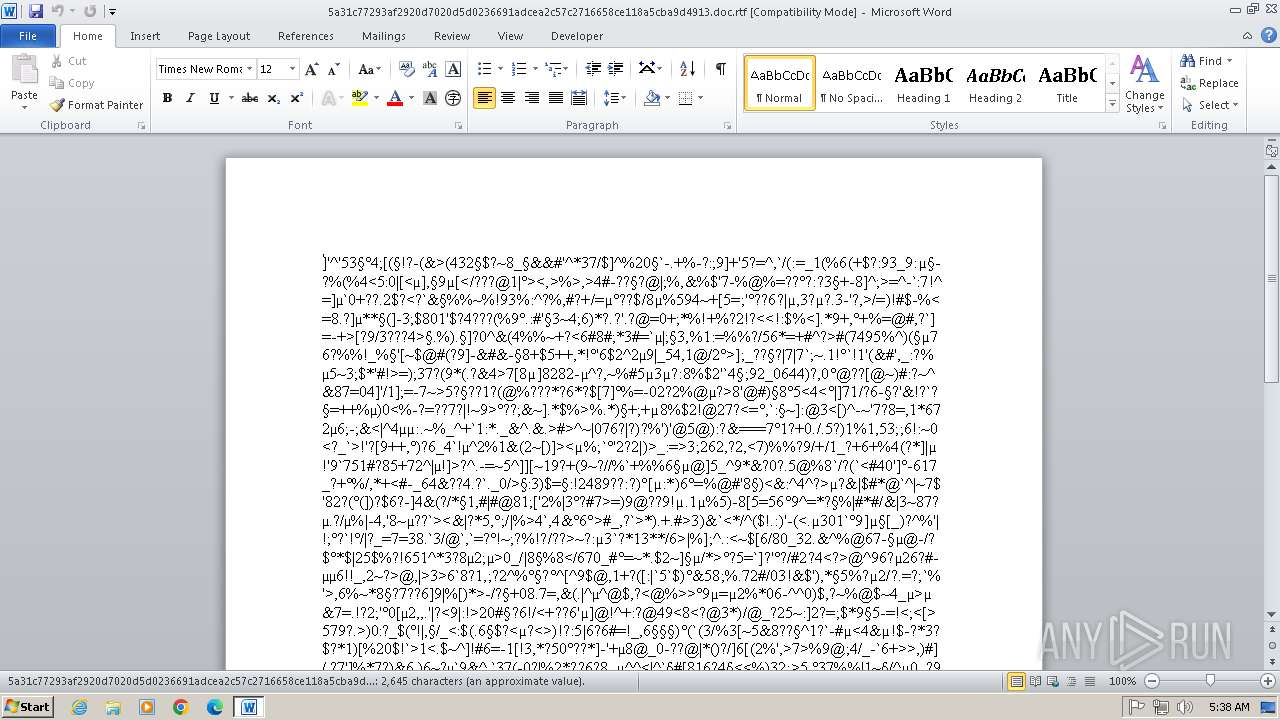Switch to Page Layout tab
The height and width of the screenshot is (720, 1280).
coord(219,36)
